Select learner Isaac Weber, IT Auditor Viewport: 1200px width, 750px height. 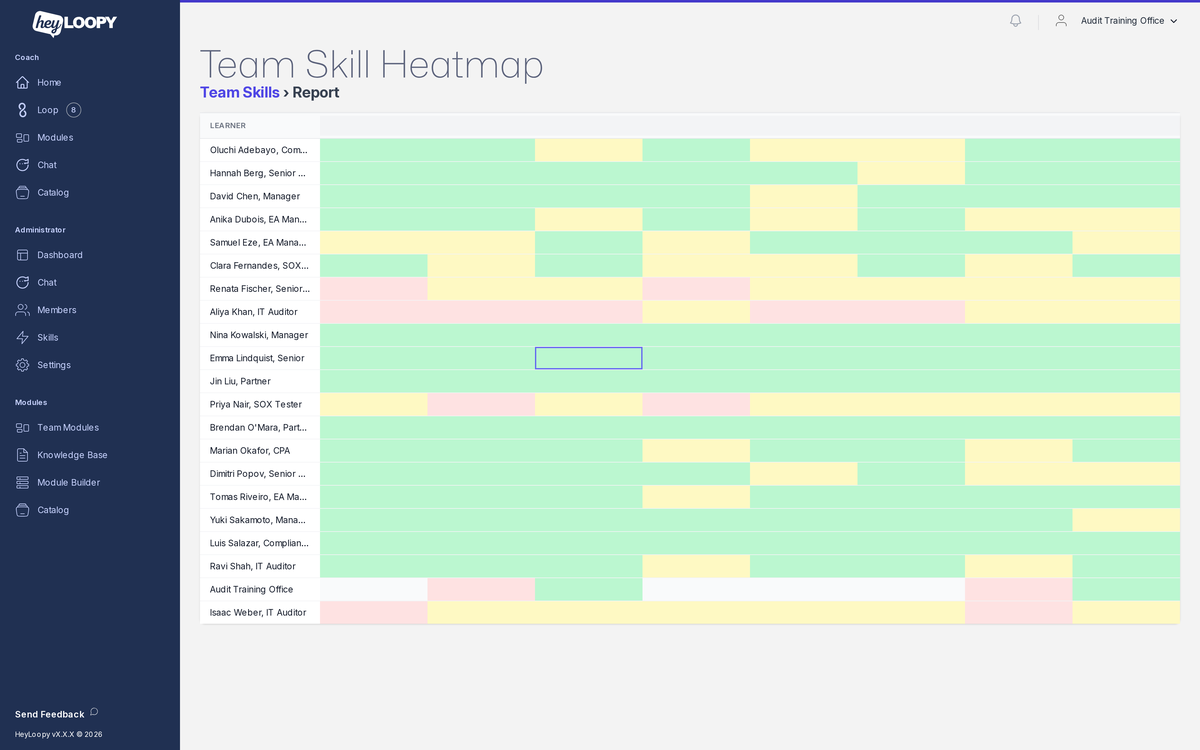260,612
